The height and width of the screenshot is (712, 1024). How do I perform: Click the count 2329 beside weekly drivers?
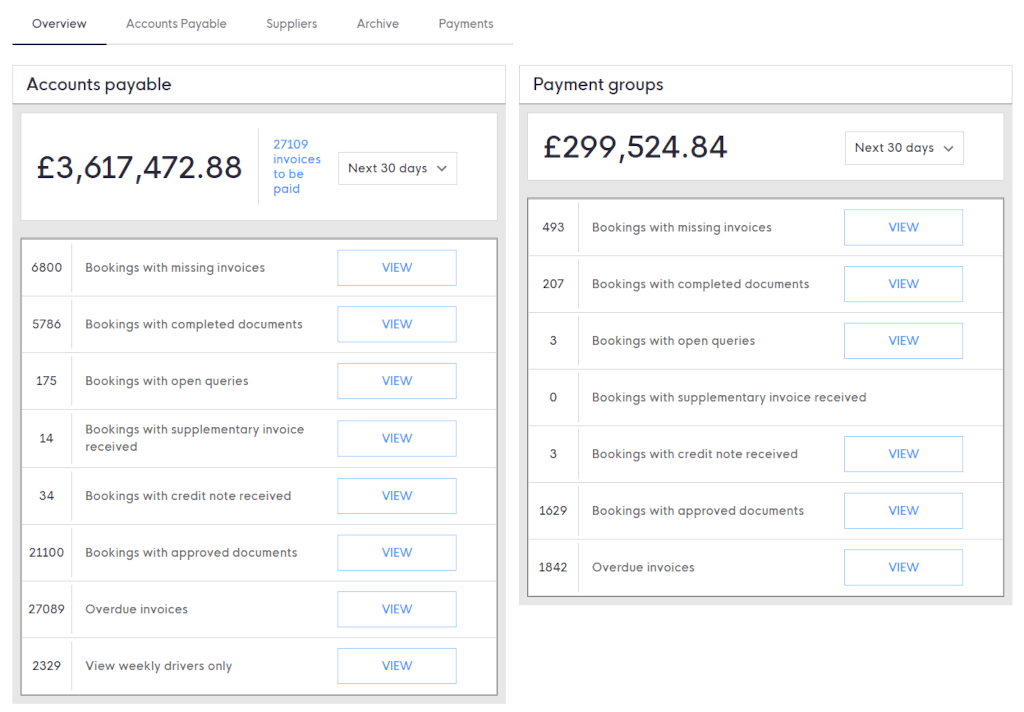[x=46, y=666]
